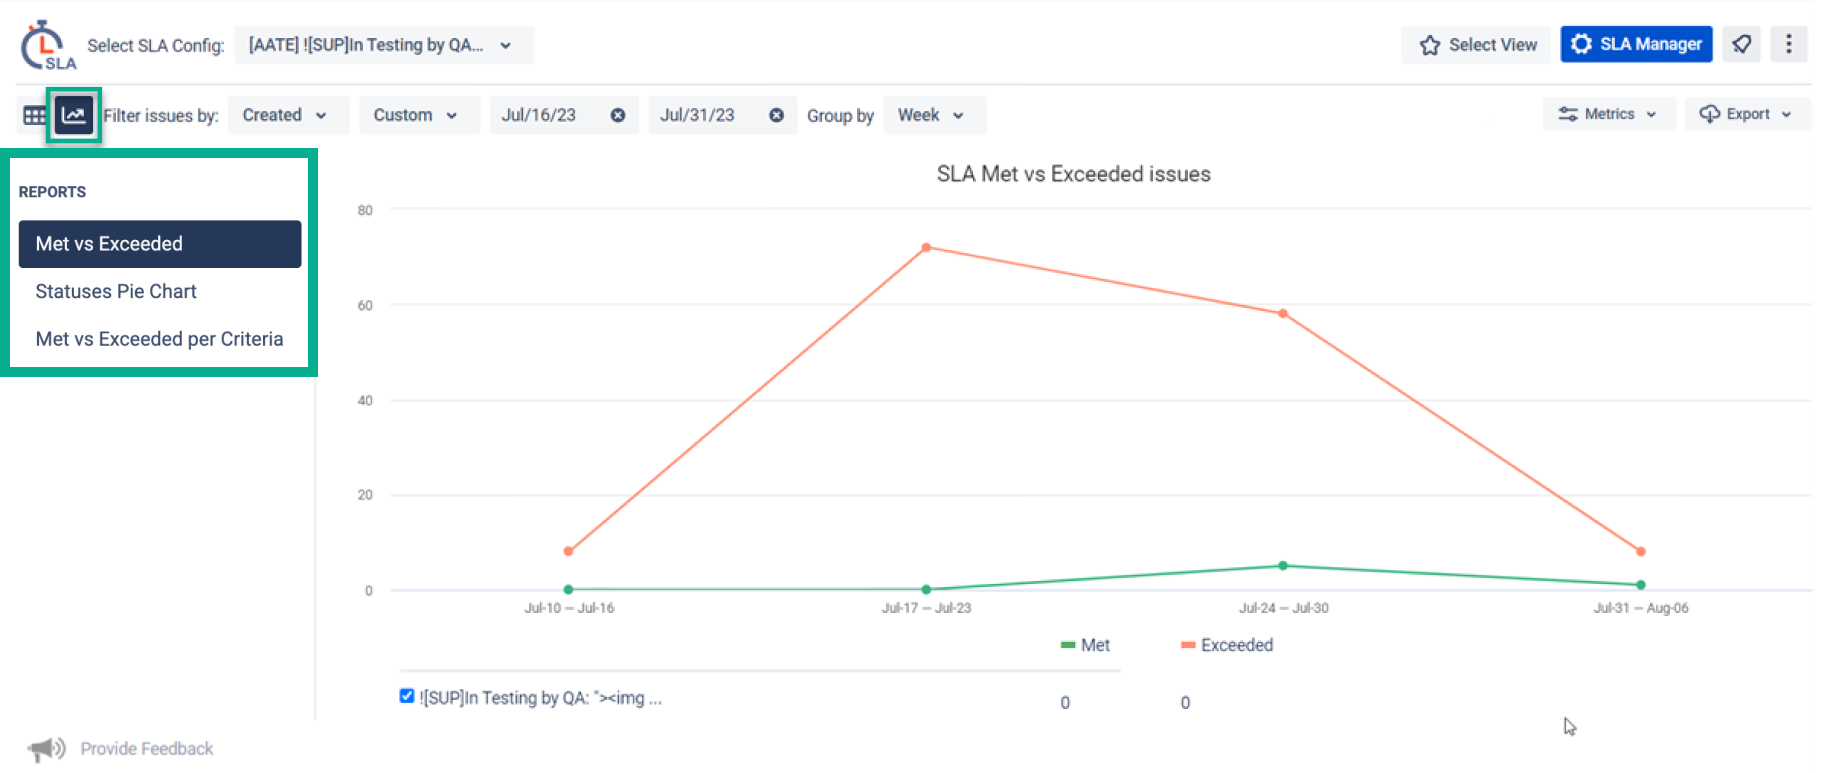This screenshot has width=1830, height=773.
Task: Open the SLA Manager button
Action: (1636, 44)
